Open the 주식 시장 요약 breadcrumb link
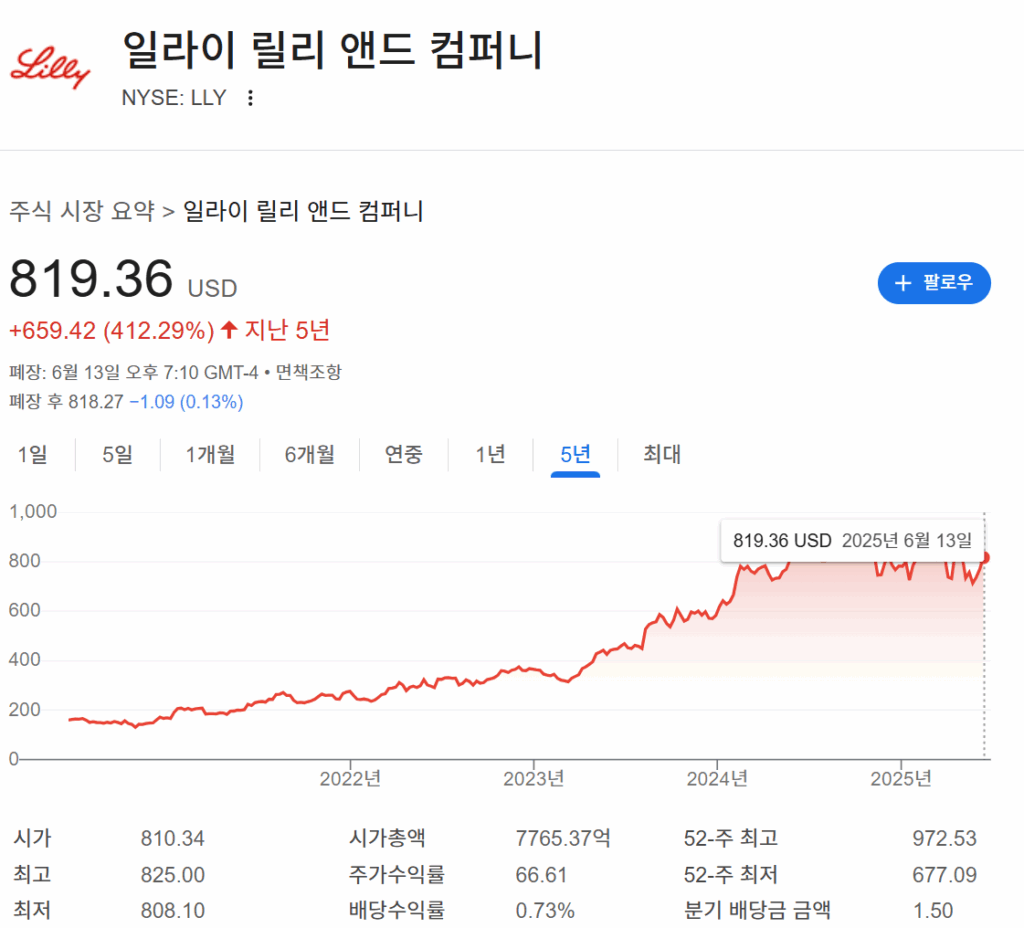This screenshot has width=1024, height=928. click(x=82, y=211)
